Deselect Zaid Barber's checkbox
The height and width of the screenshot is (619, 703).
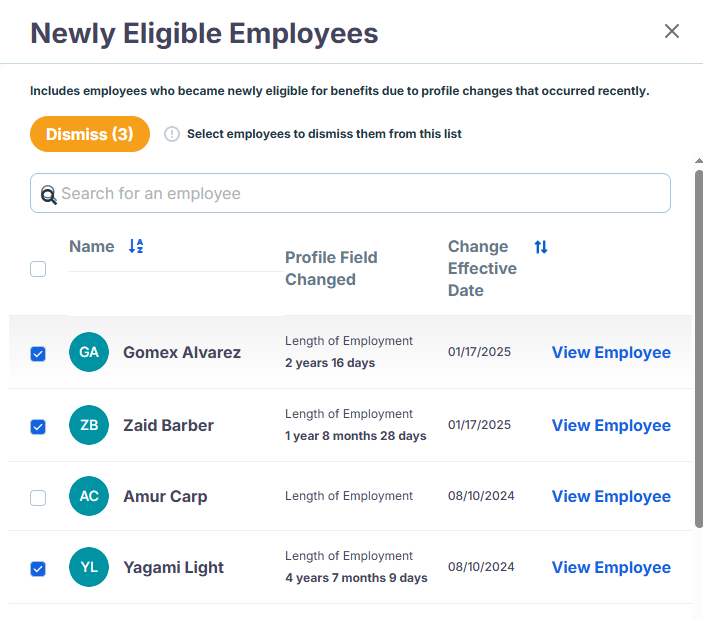click(38, 427)
